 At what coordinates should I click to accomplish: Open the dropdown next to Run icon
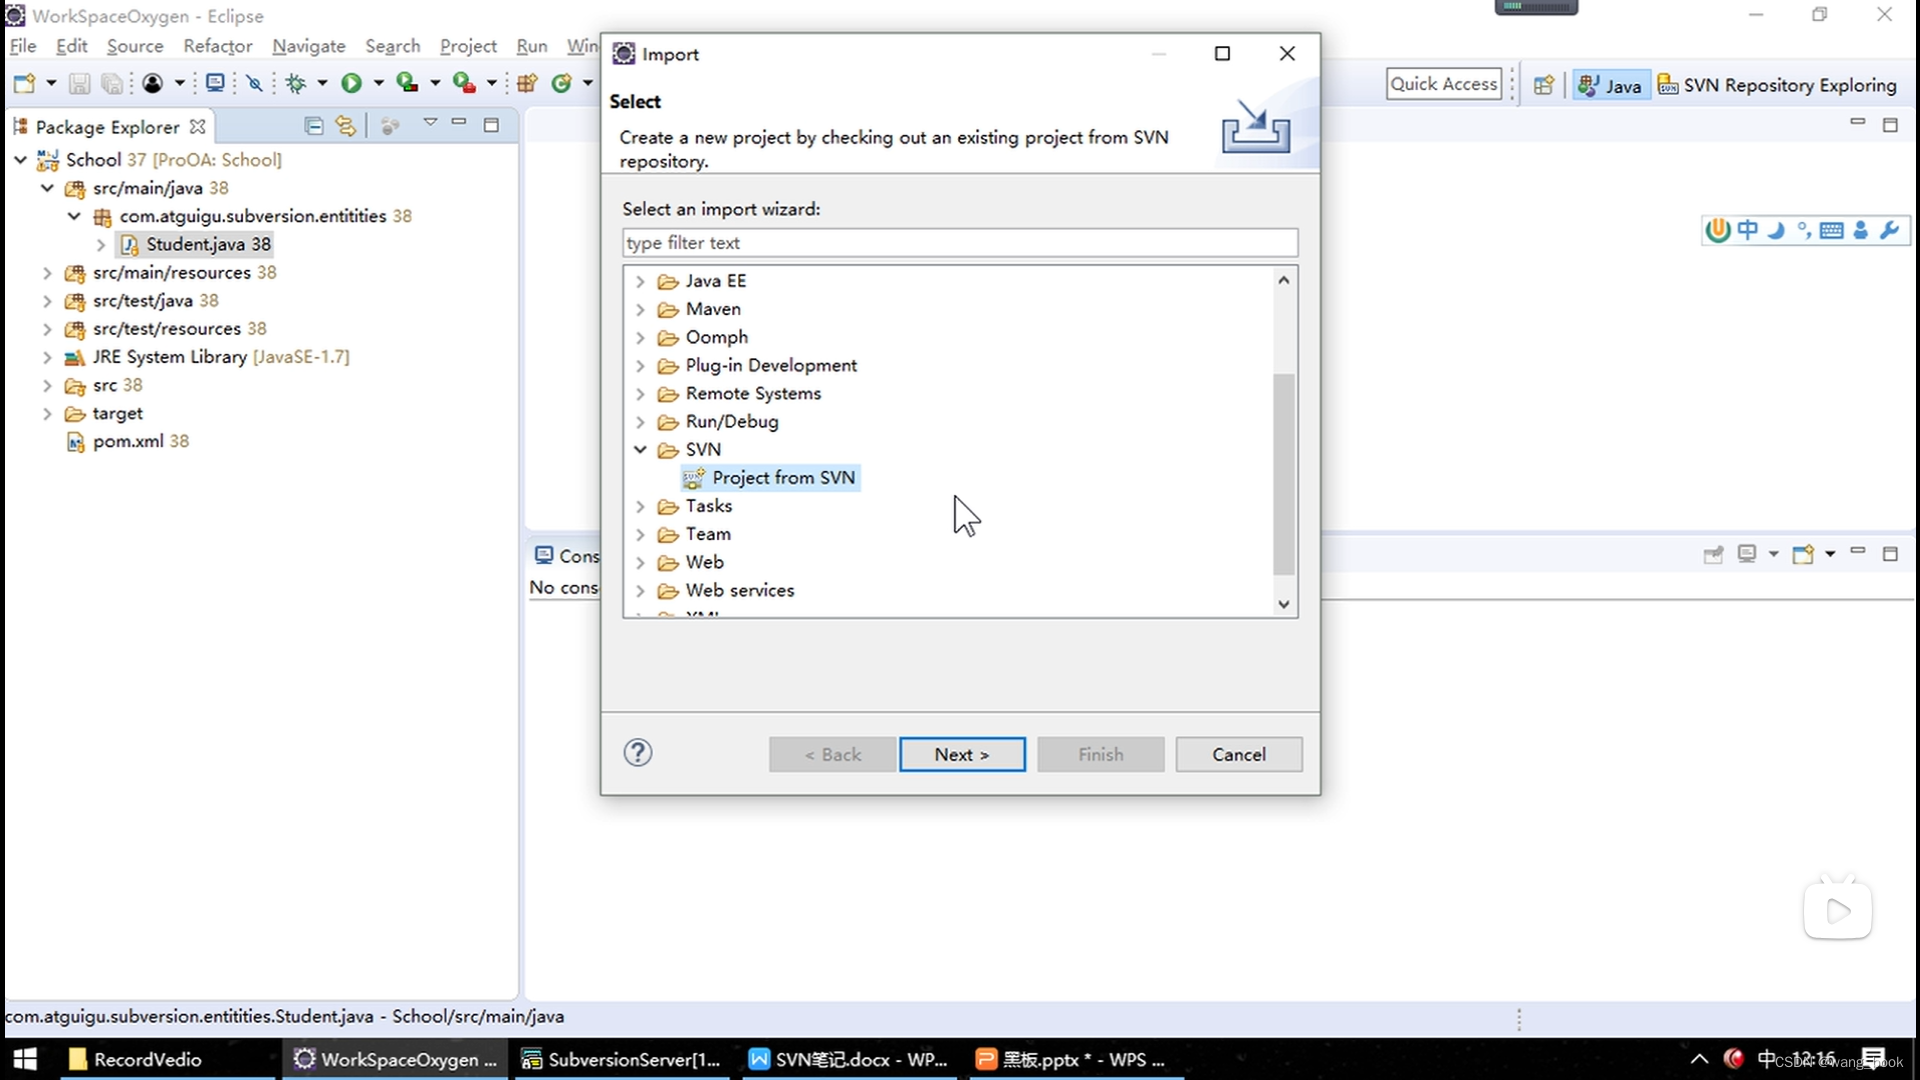click(x=378, y=84)
